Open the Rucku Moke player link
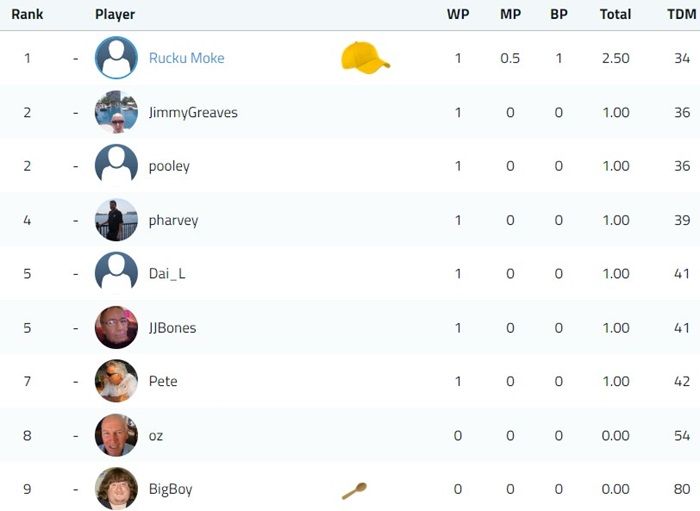This screenshot has width=700, height=511. tap(187, 58)
